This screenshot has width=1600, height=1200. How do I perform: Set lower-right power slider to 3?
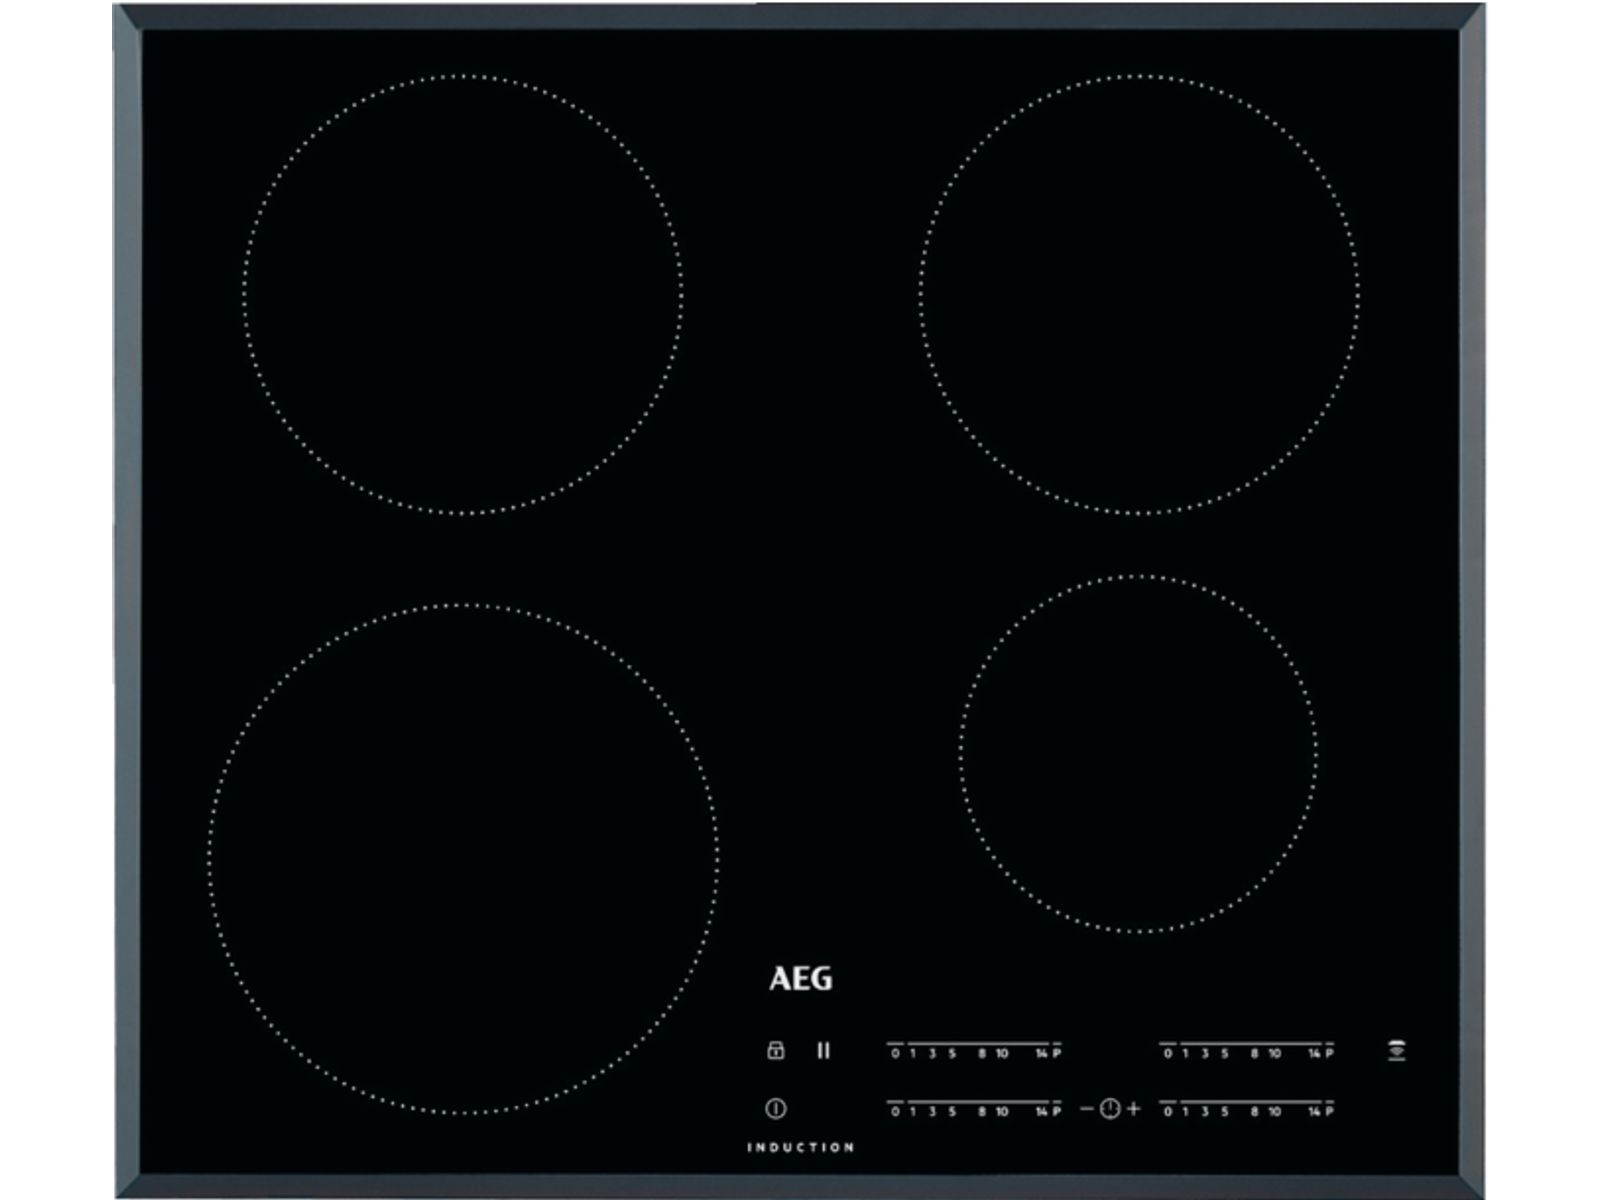[1205, 1111]
